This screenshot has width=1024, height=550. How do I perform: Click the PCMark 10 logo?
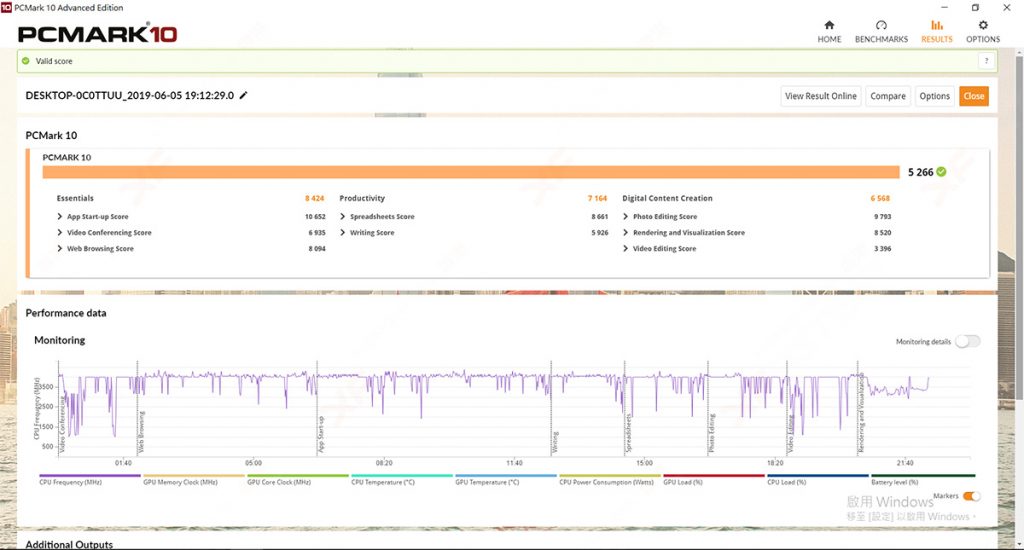(x=97, y=34)
